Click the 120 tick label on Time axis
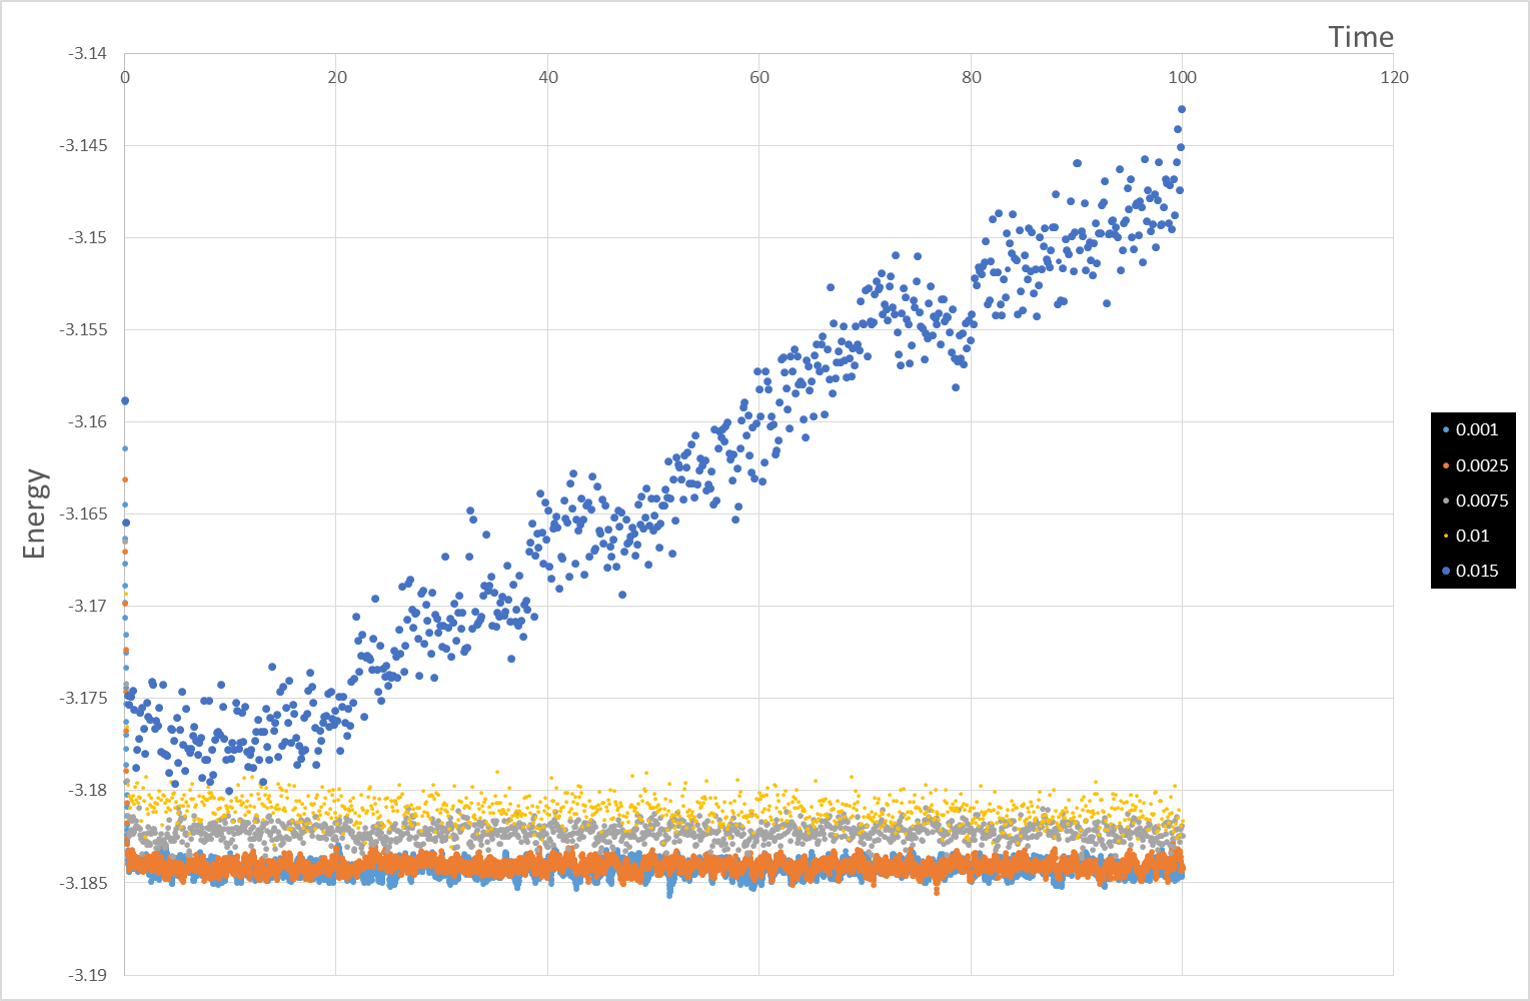The height and width of the screenshot is (1001, 1530). click(x=1394, y=78)
